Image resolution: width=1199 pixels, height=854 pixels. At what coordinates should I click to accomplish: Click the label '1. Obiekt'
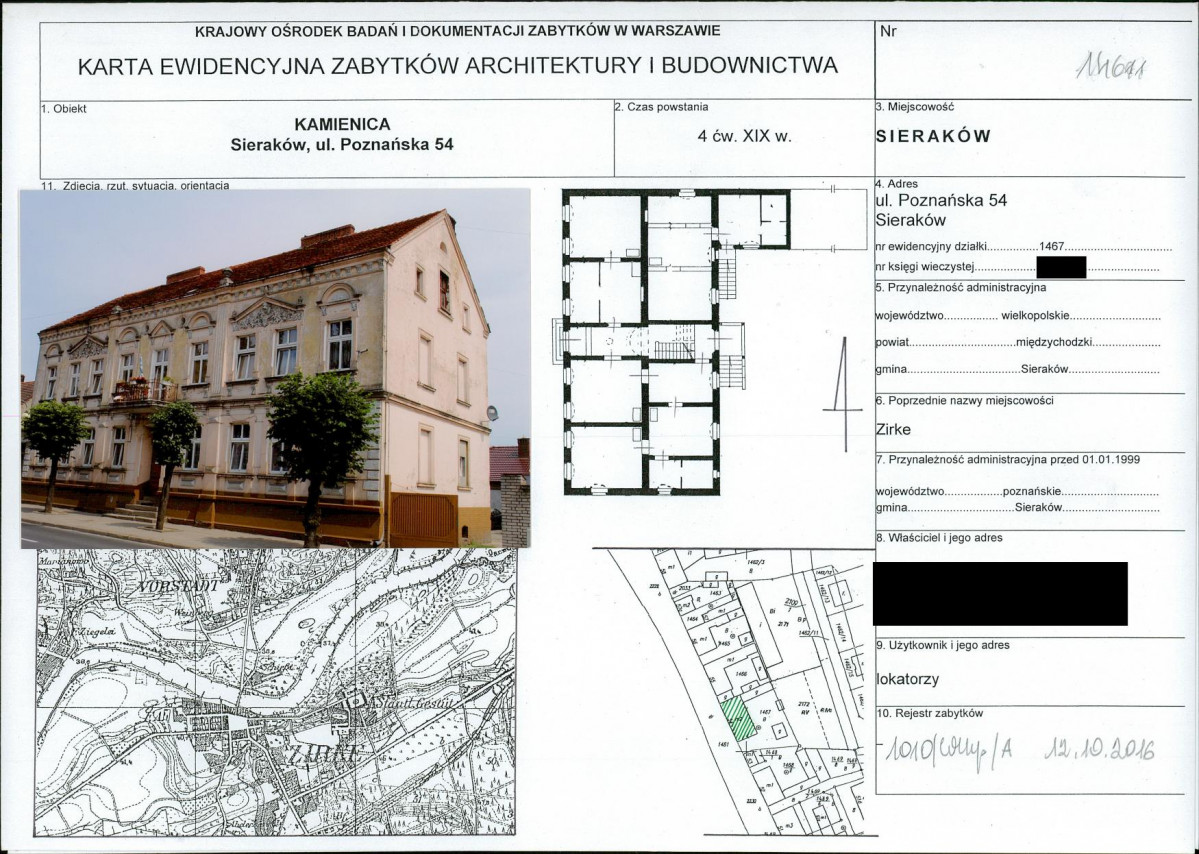coord(63,109)
